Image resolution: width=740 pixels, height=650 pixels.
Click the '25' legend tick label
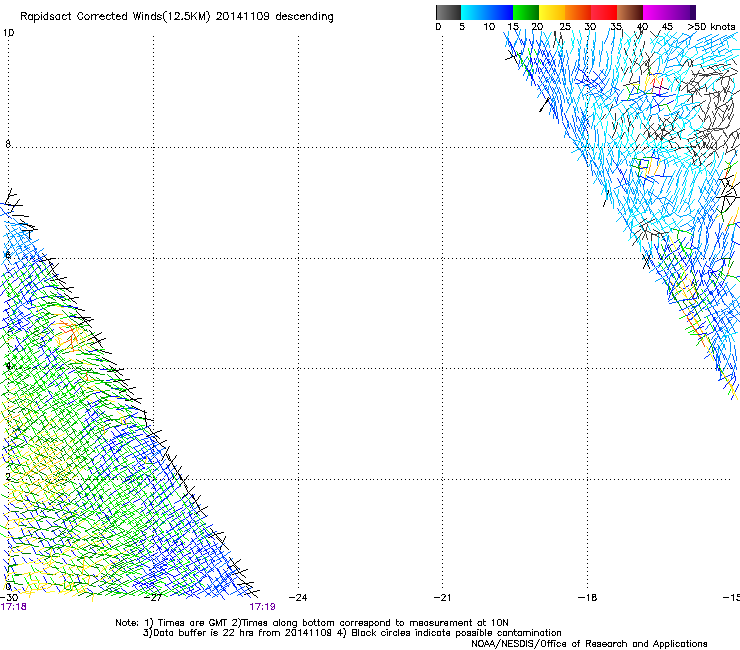[565, 27]
